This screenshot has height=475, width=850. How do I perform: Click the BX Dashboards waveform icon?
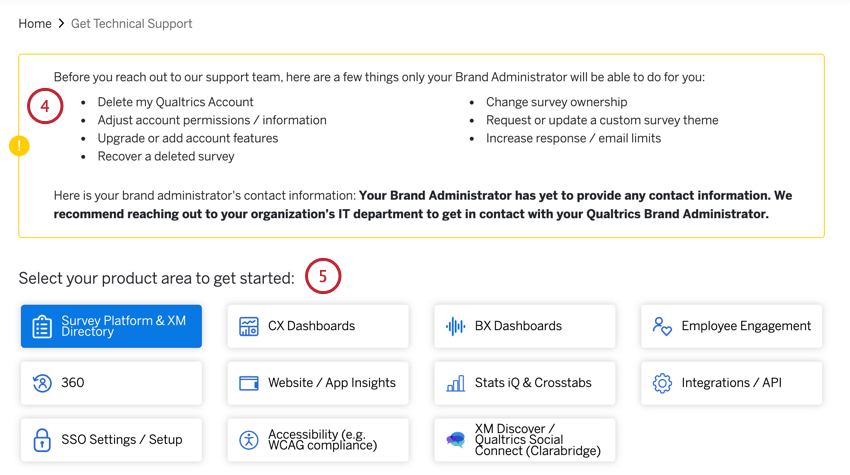(x=455, y=327)
